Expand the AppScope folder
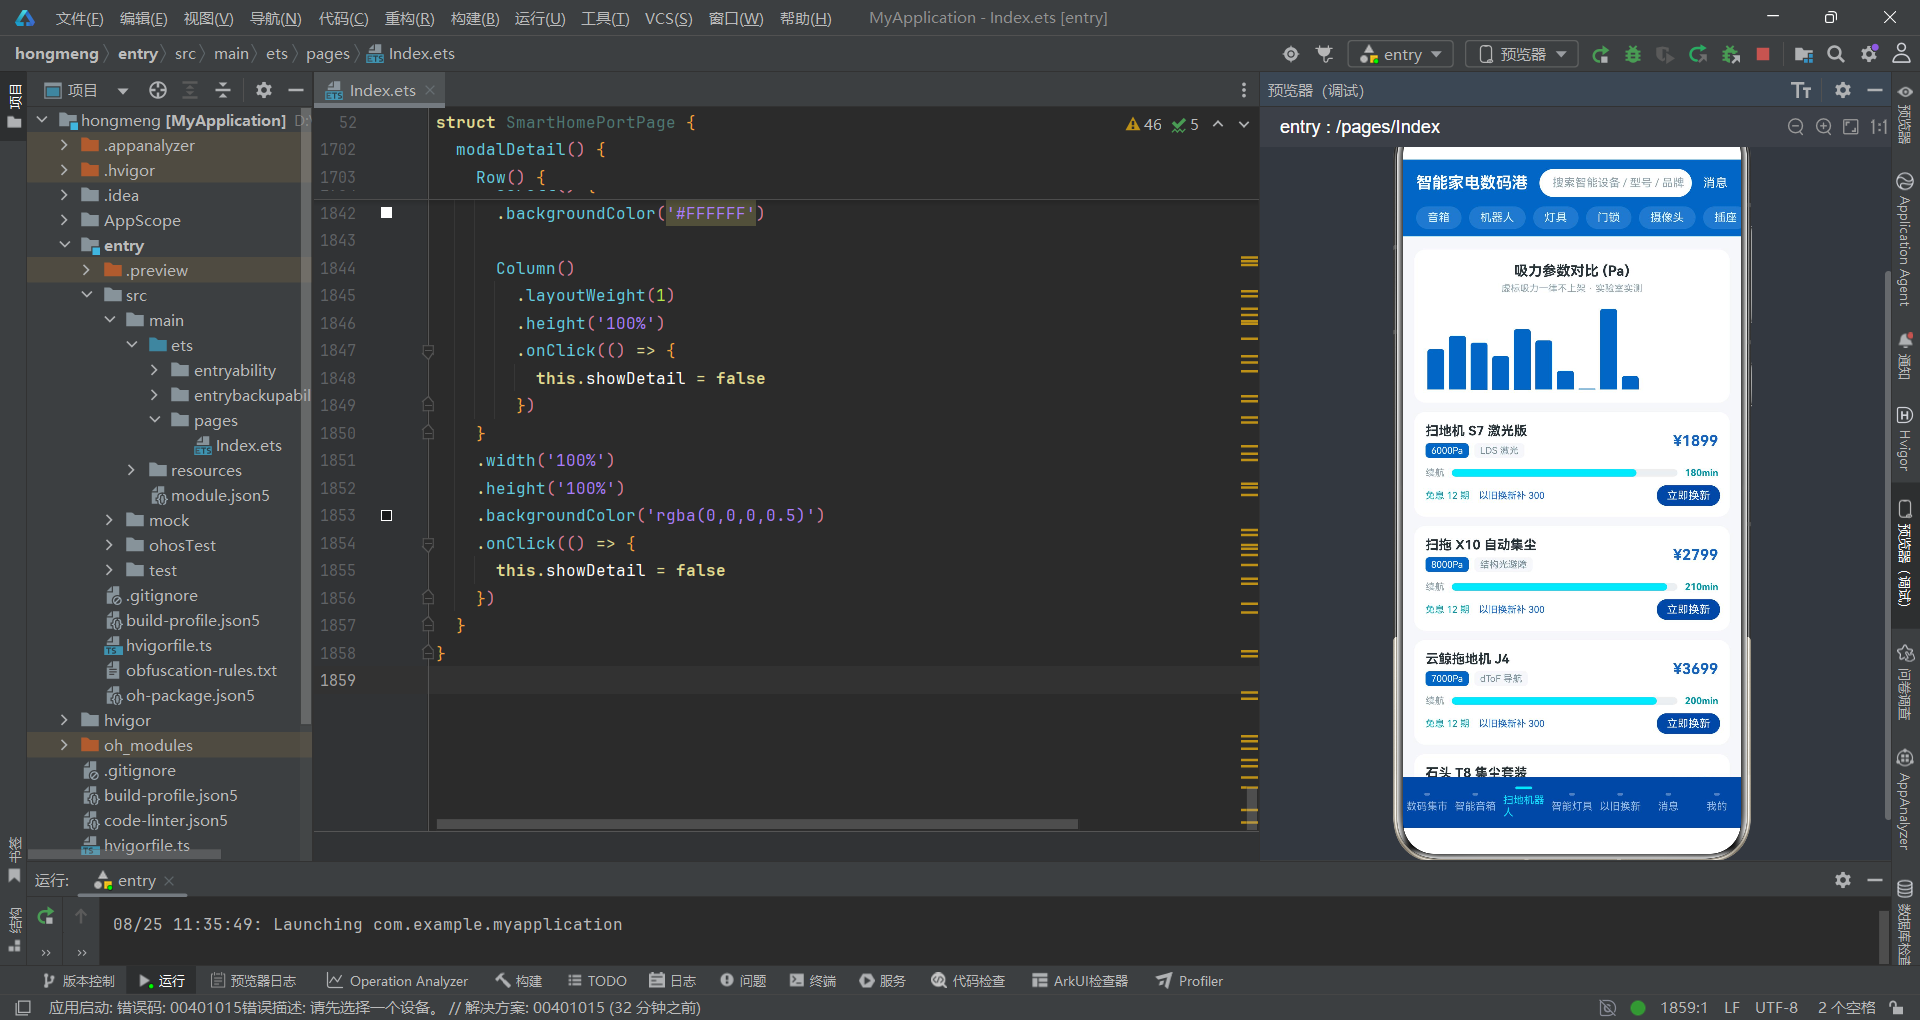This screenshot has width=1920, height=1020. point(65,220)
